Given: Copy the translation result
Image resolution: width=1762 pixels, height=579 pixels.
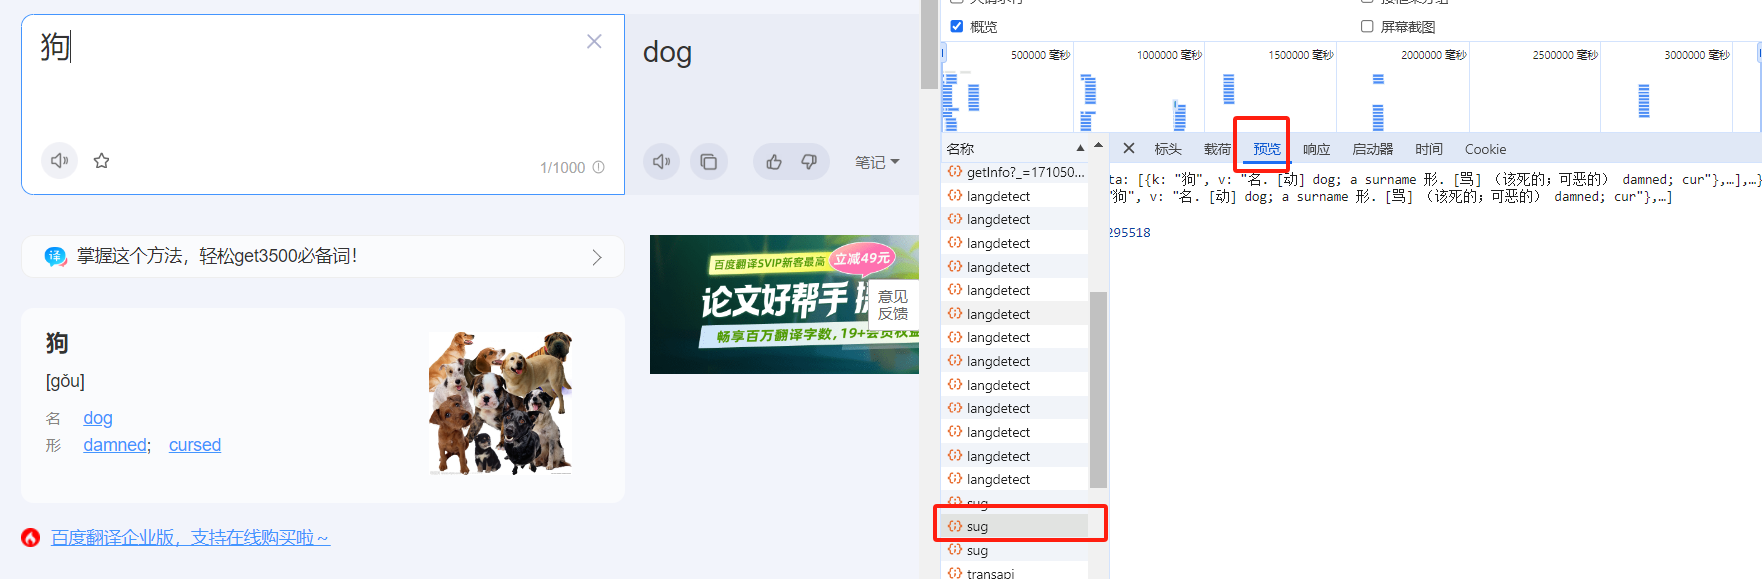Looking at the screenshot, I should 708,161.
